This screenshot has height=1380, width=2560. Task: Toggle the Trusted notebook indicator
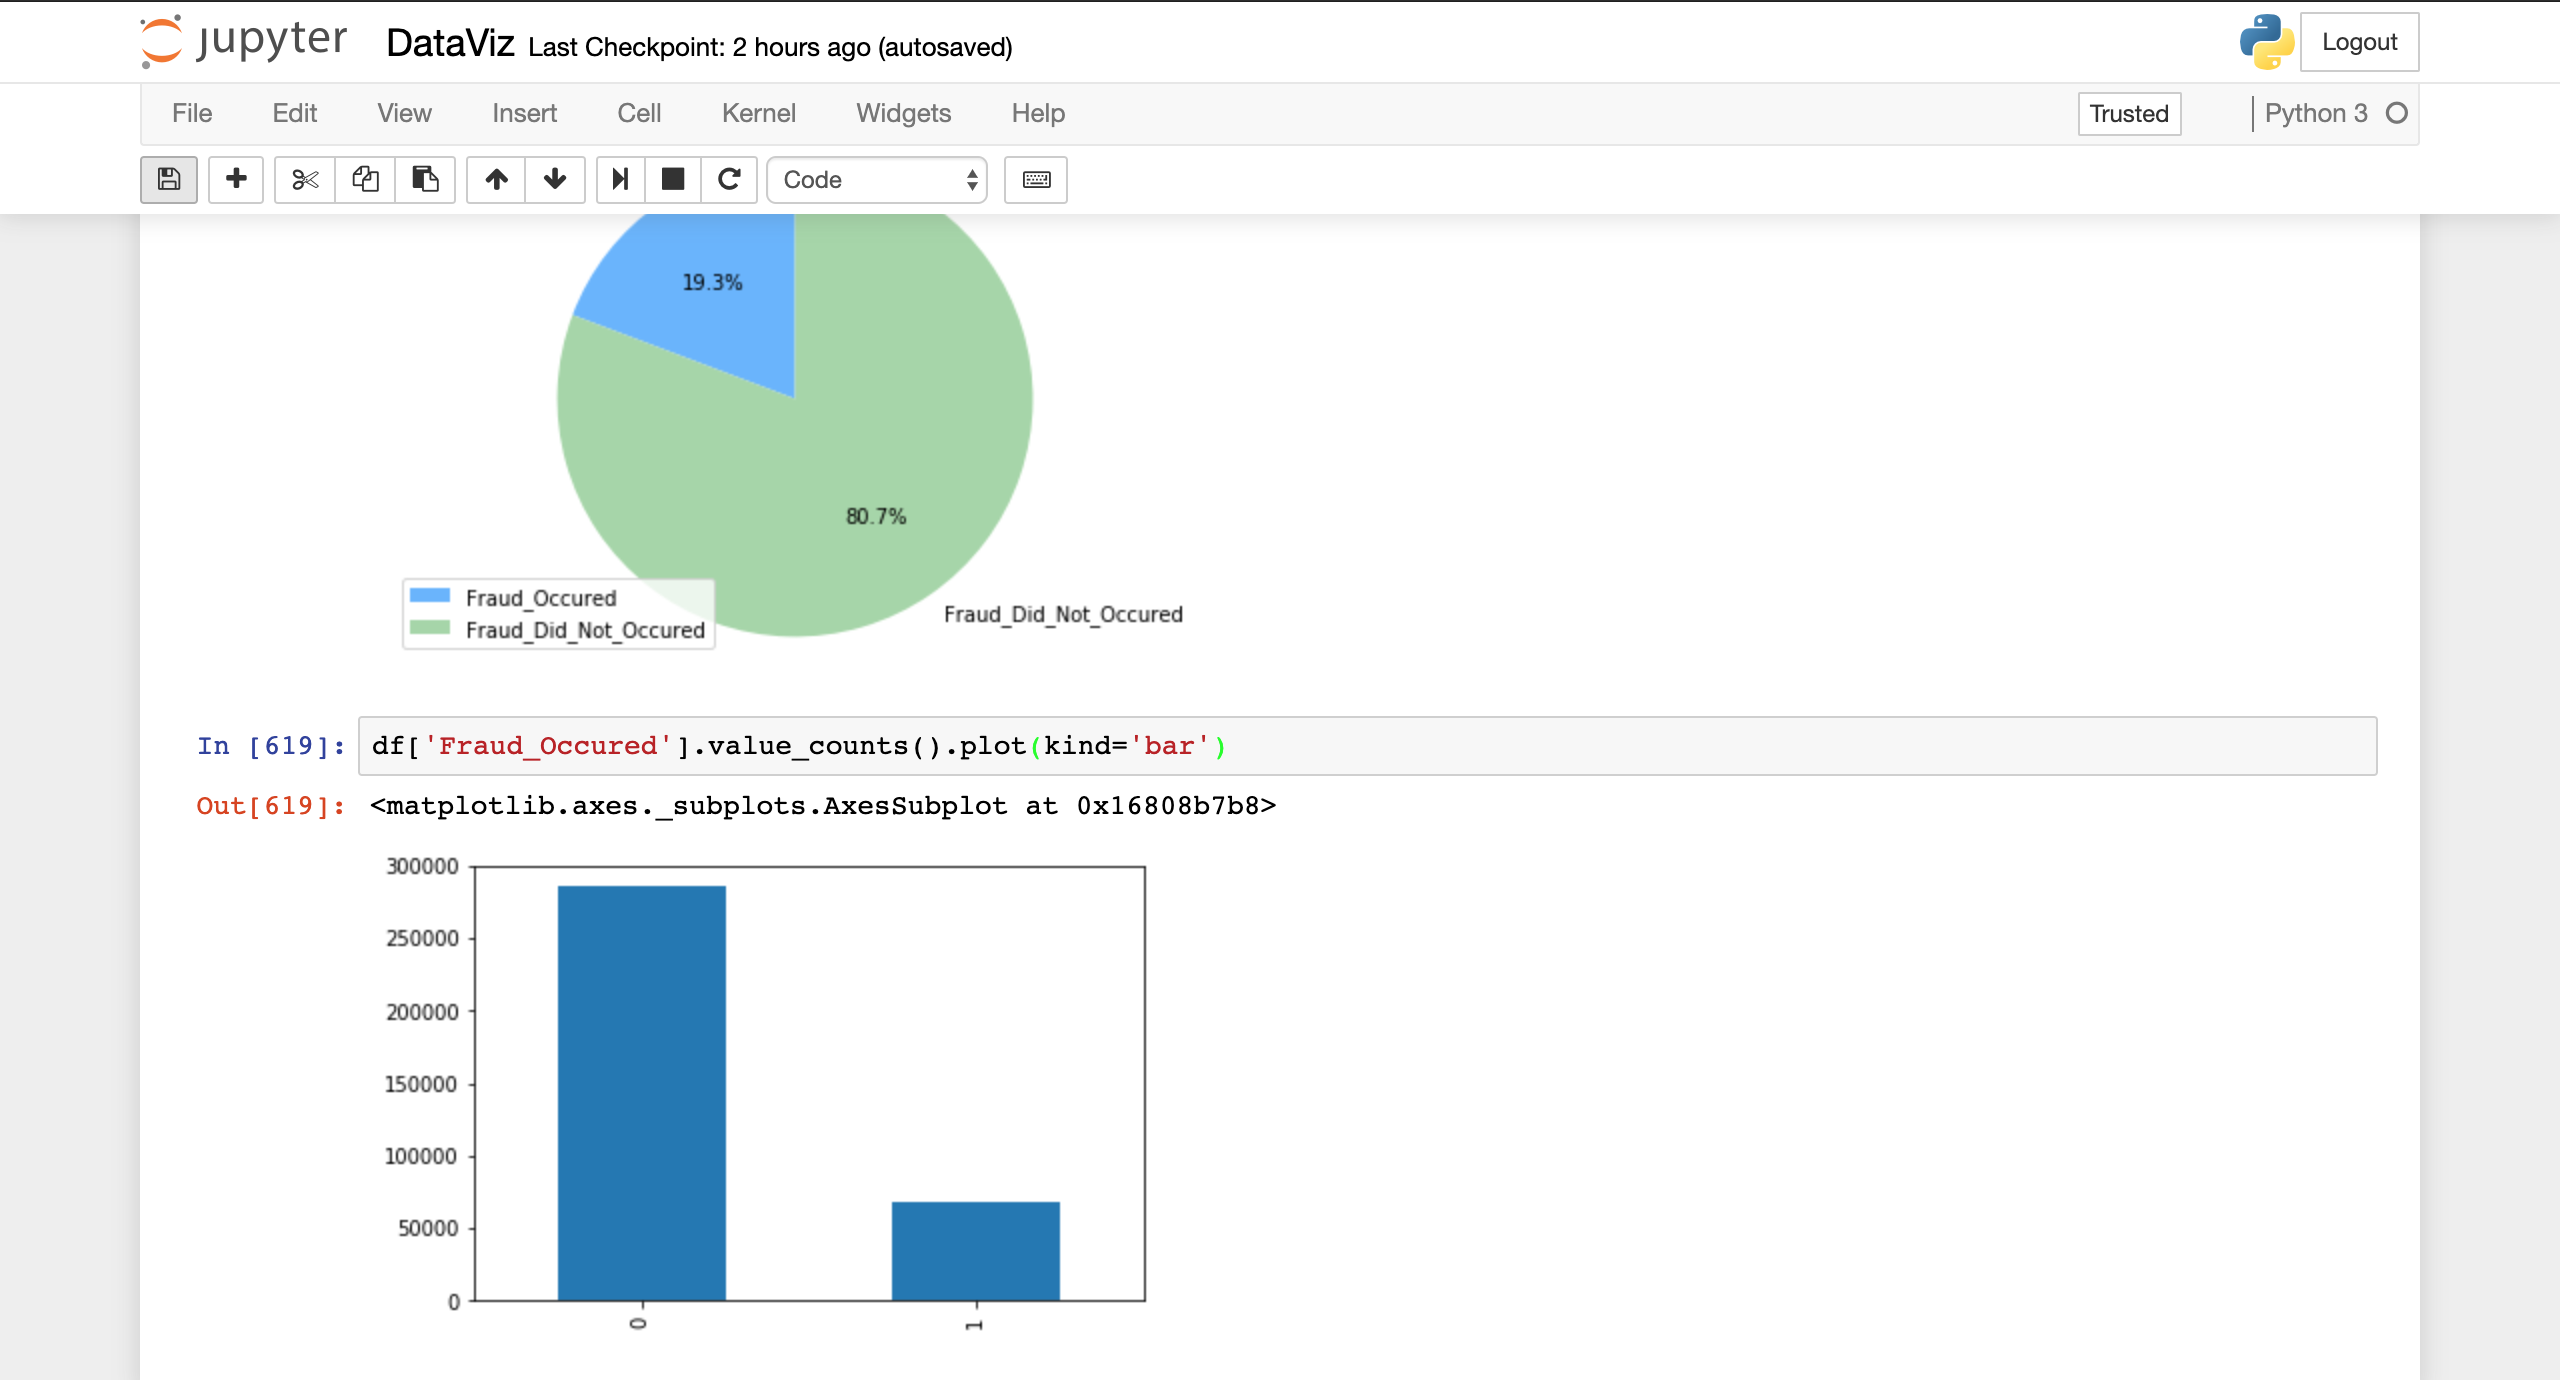click(x=2128, y=113)
